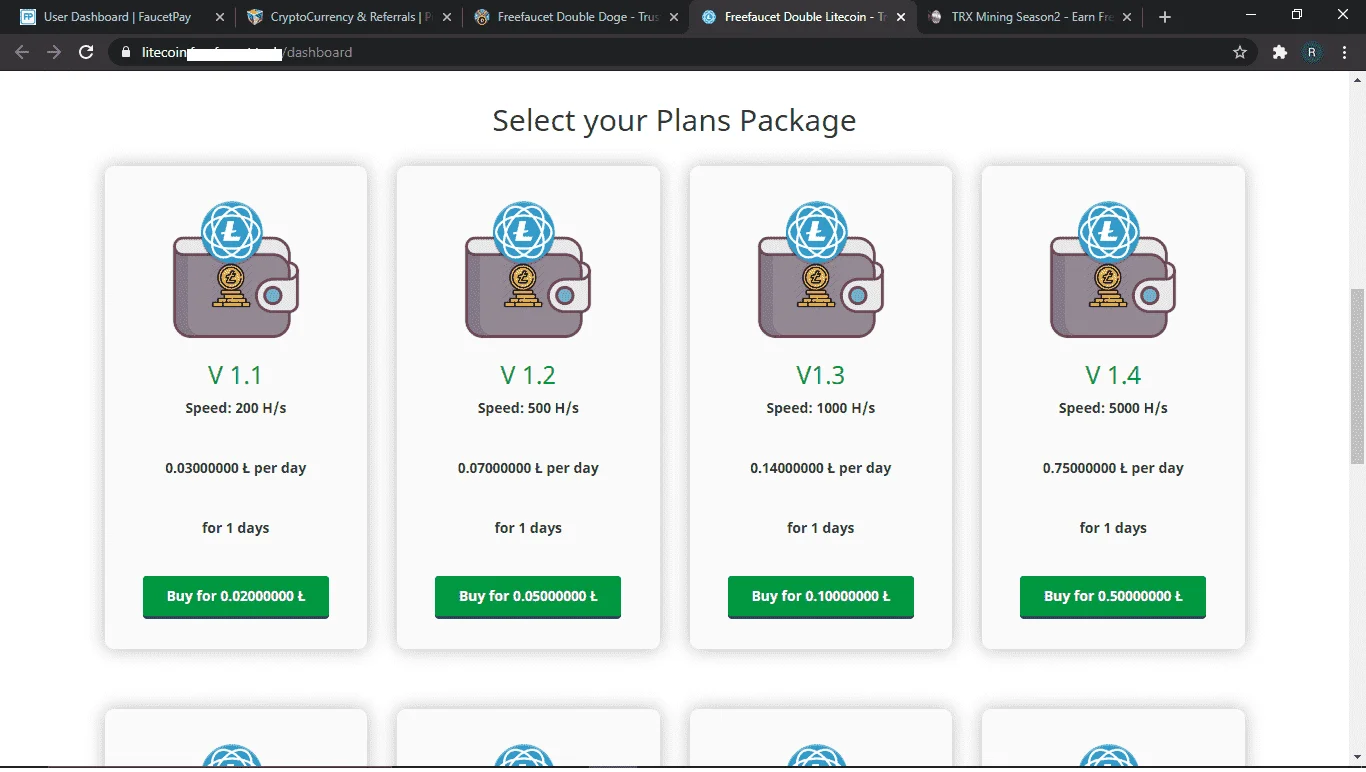Click the V 1.2 plan title
Viewport: 1366px width, 772px height.
[x=528, y=375]
